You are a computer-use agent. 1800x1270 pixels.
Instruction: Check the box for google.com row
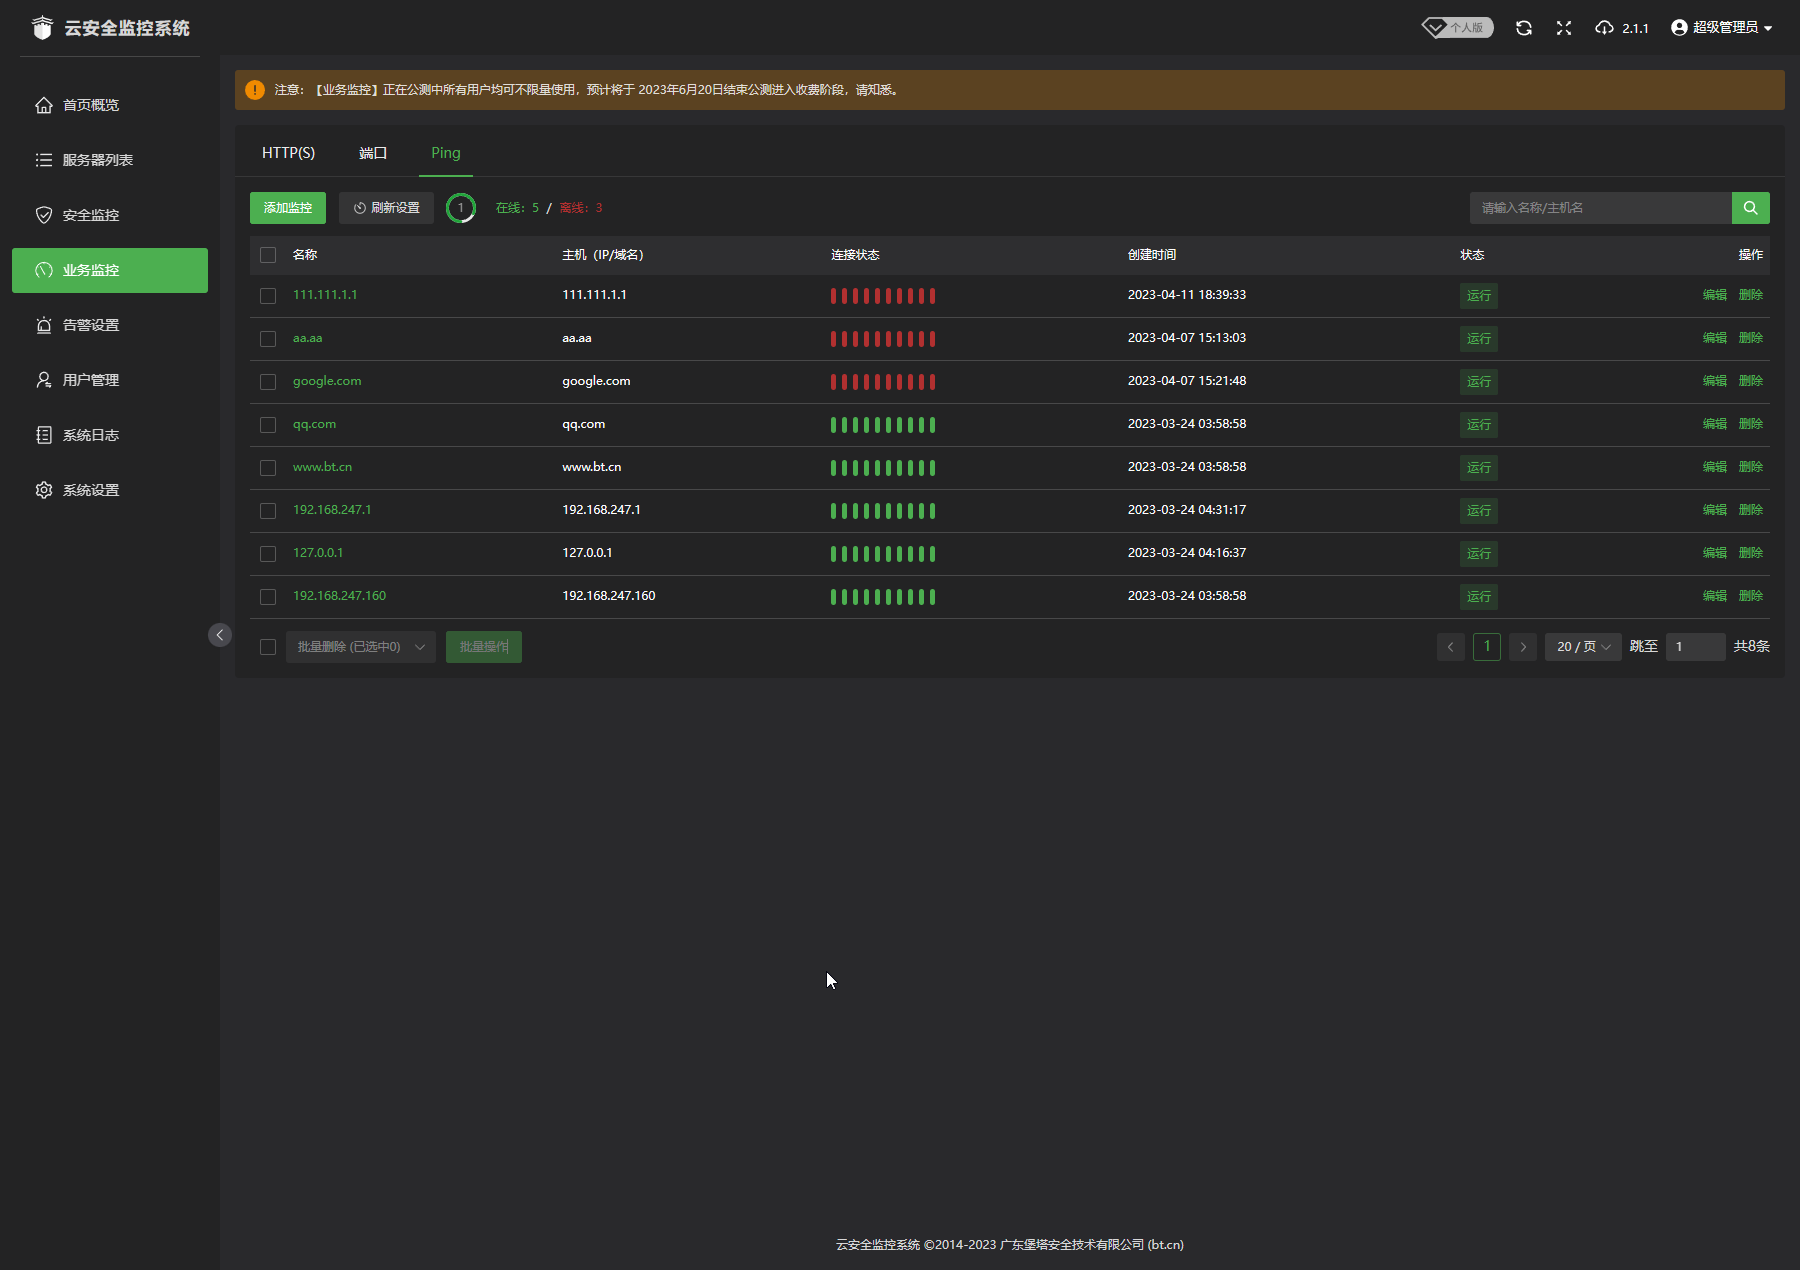268,382
